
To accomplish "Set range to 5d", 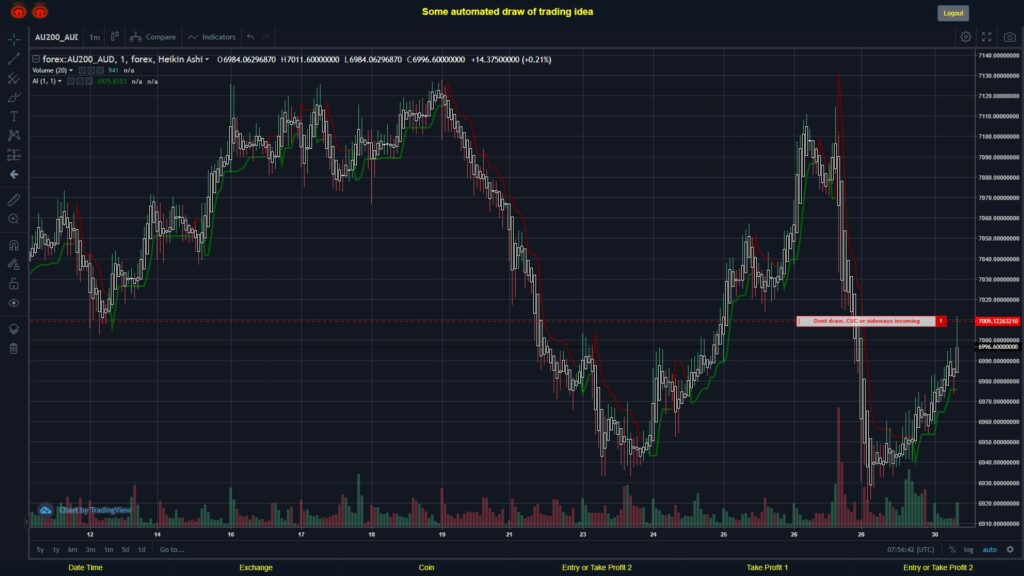I will coord(125,550).
